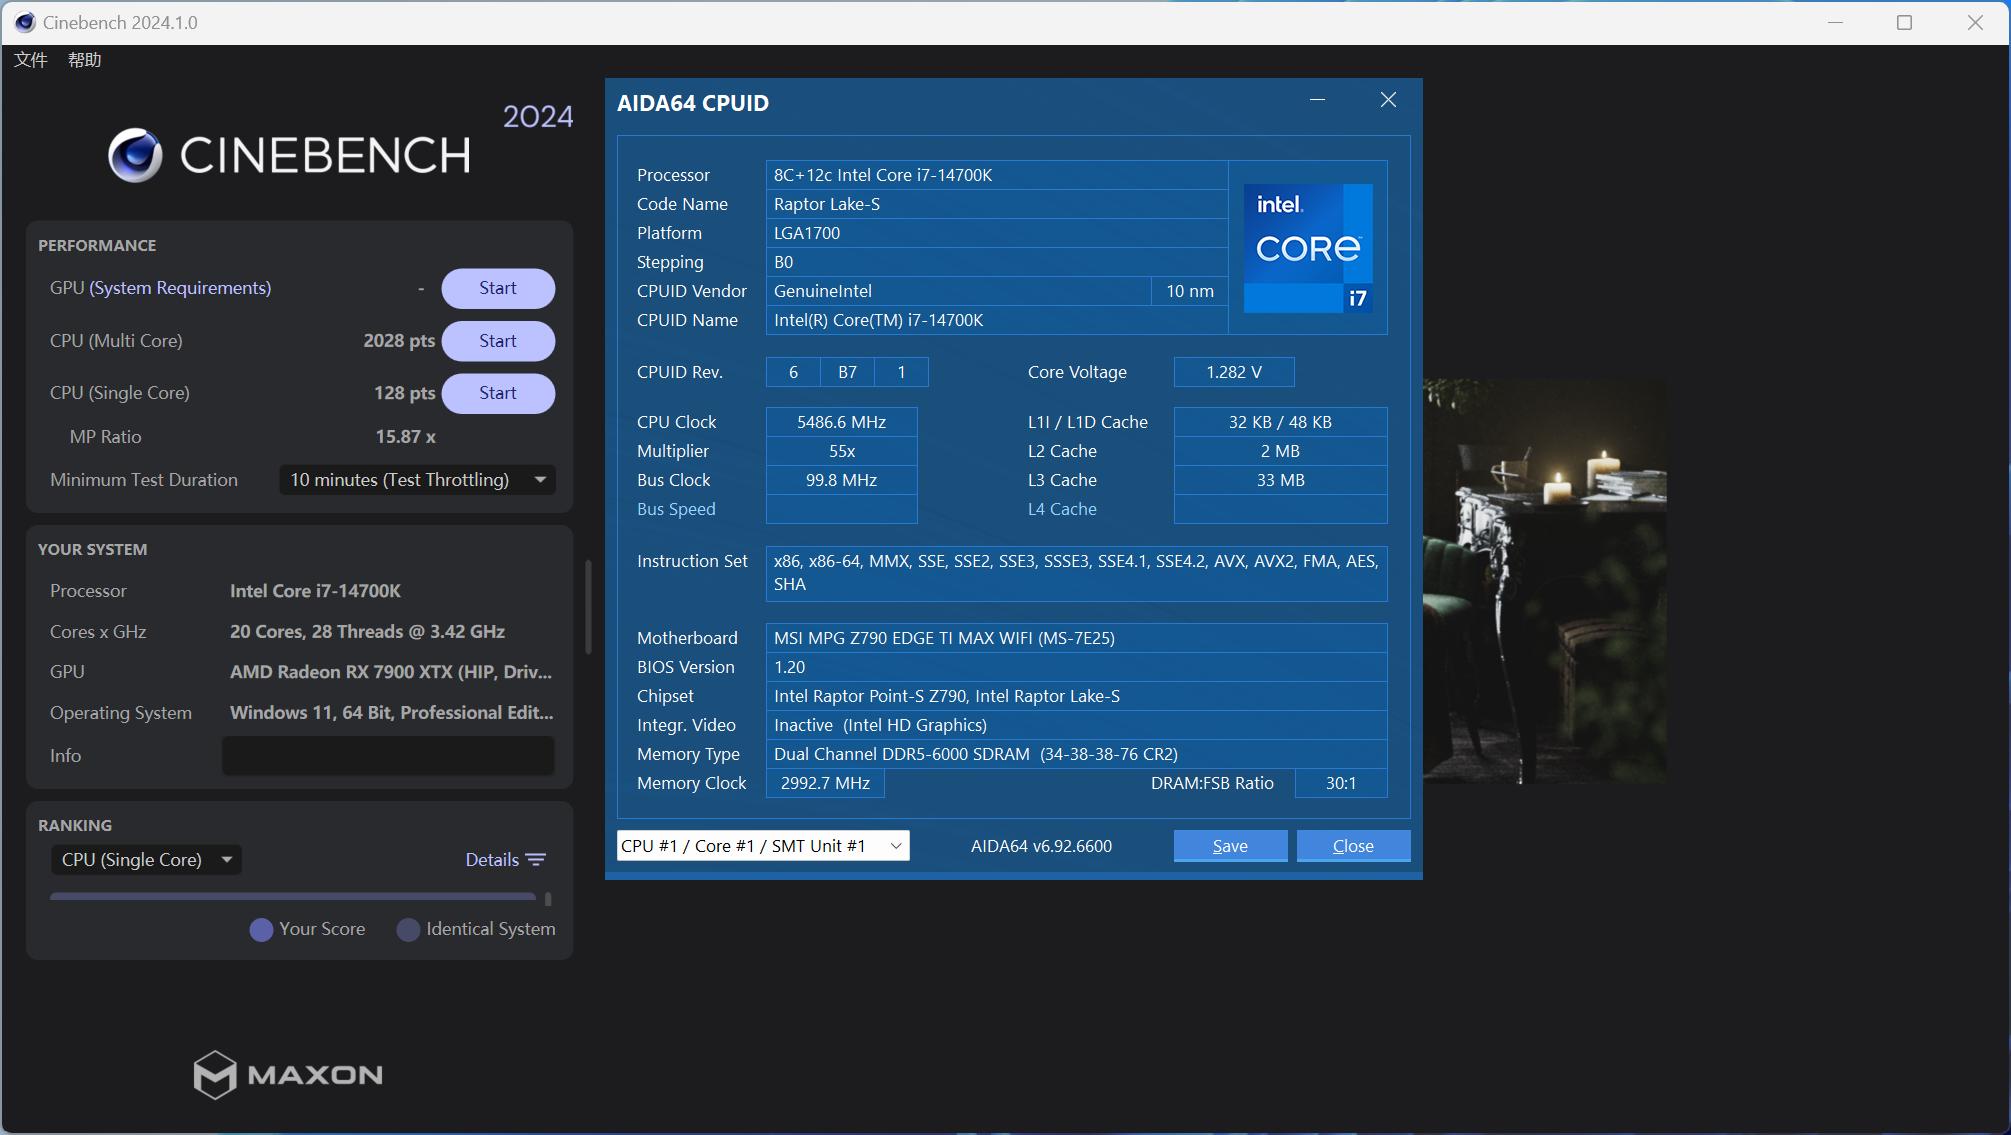The width and height of the screenshot is (2011, 1135).
Task: Toggle the Your Score legend dot
Action: 261,930
